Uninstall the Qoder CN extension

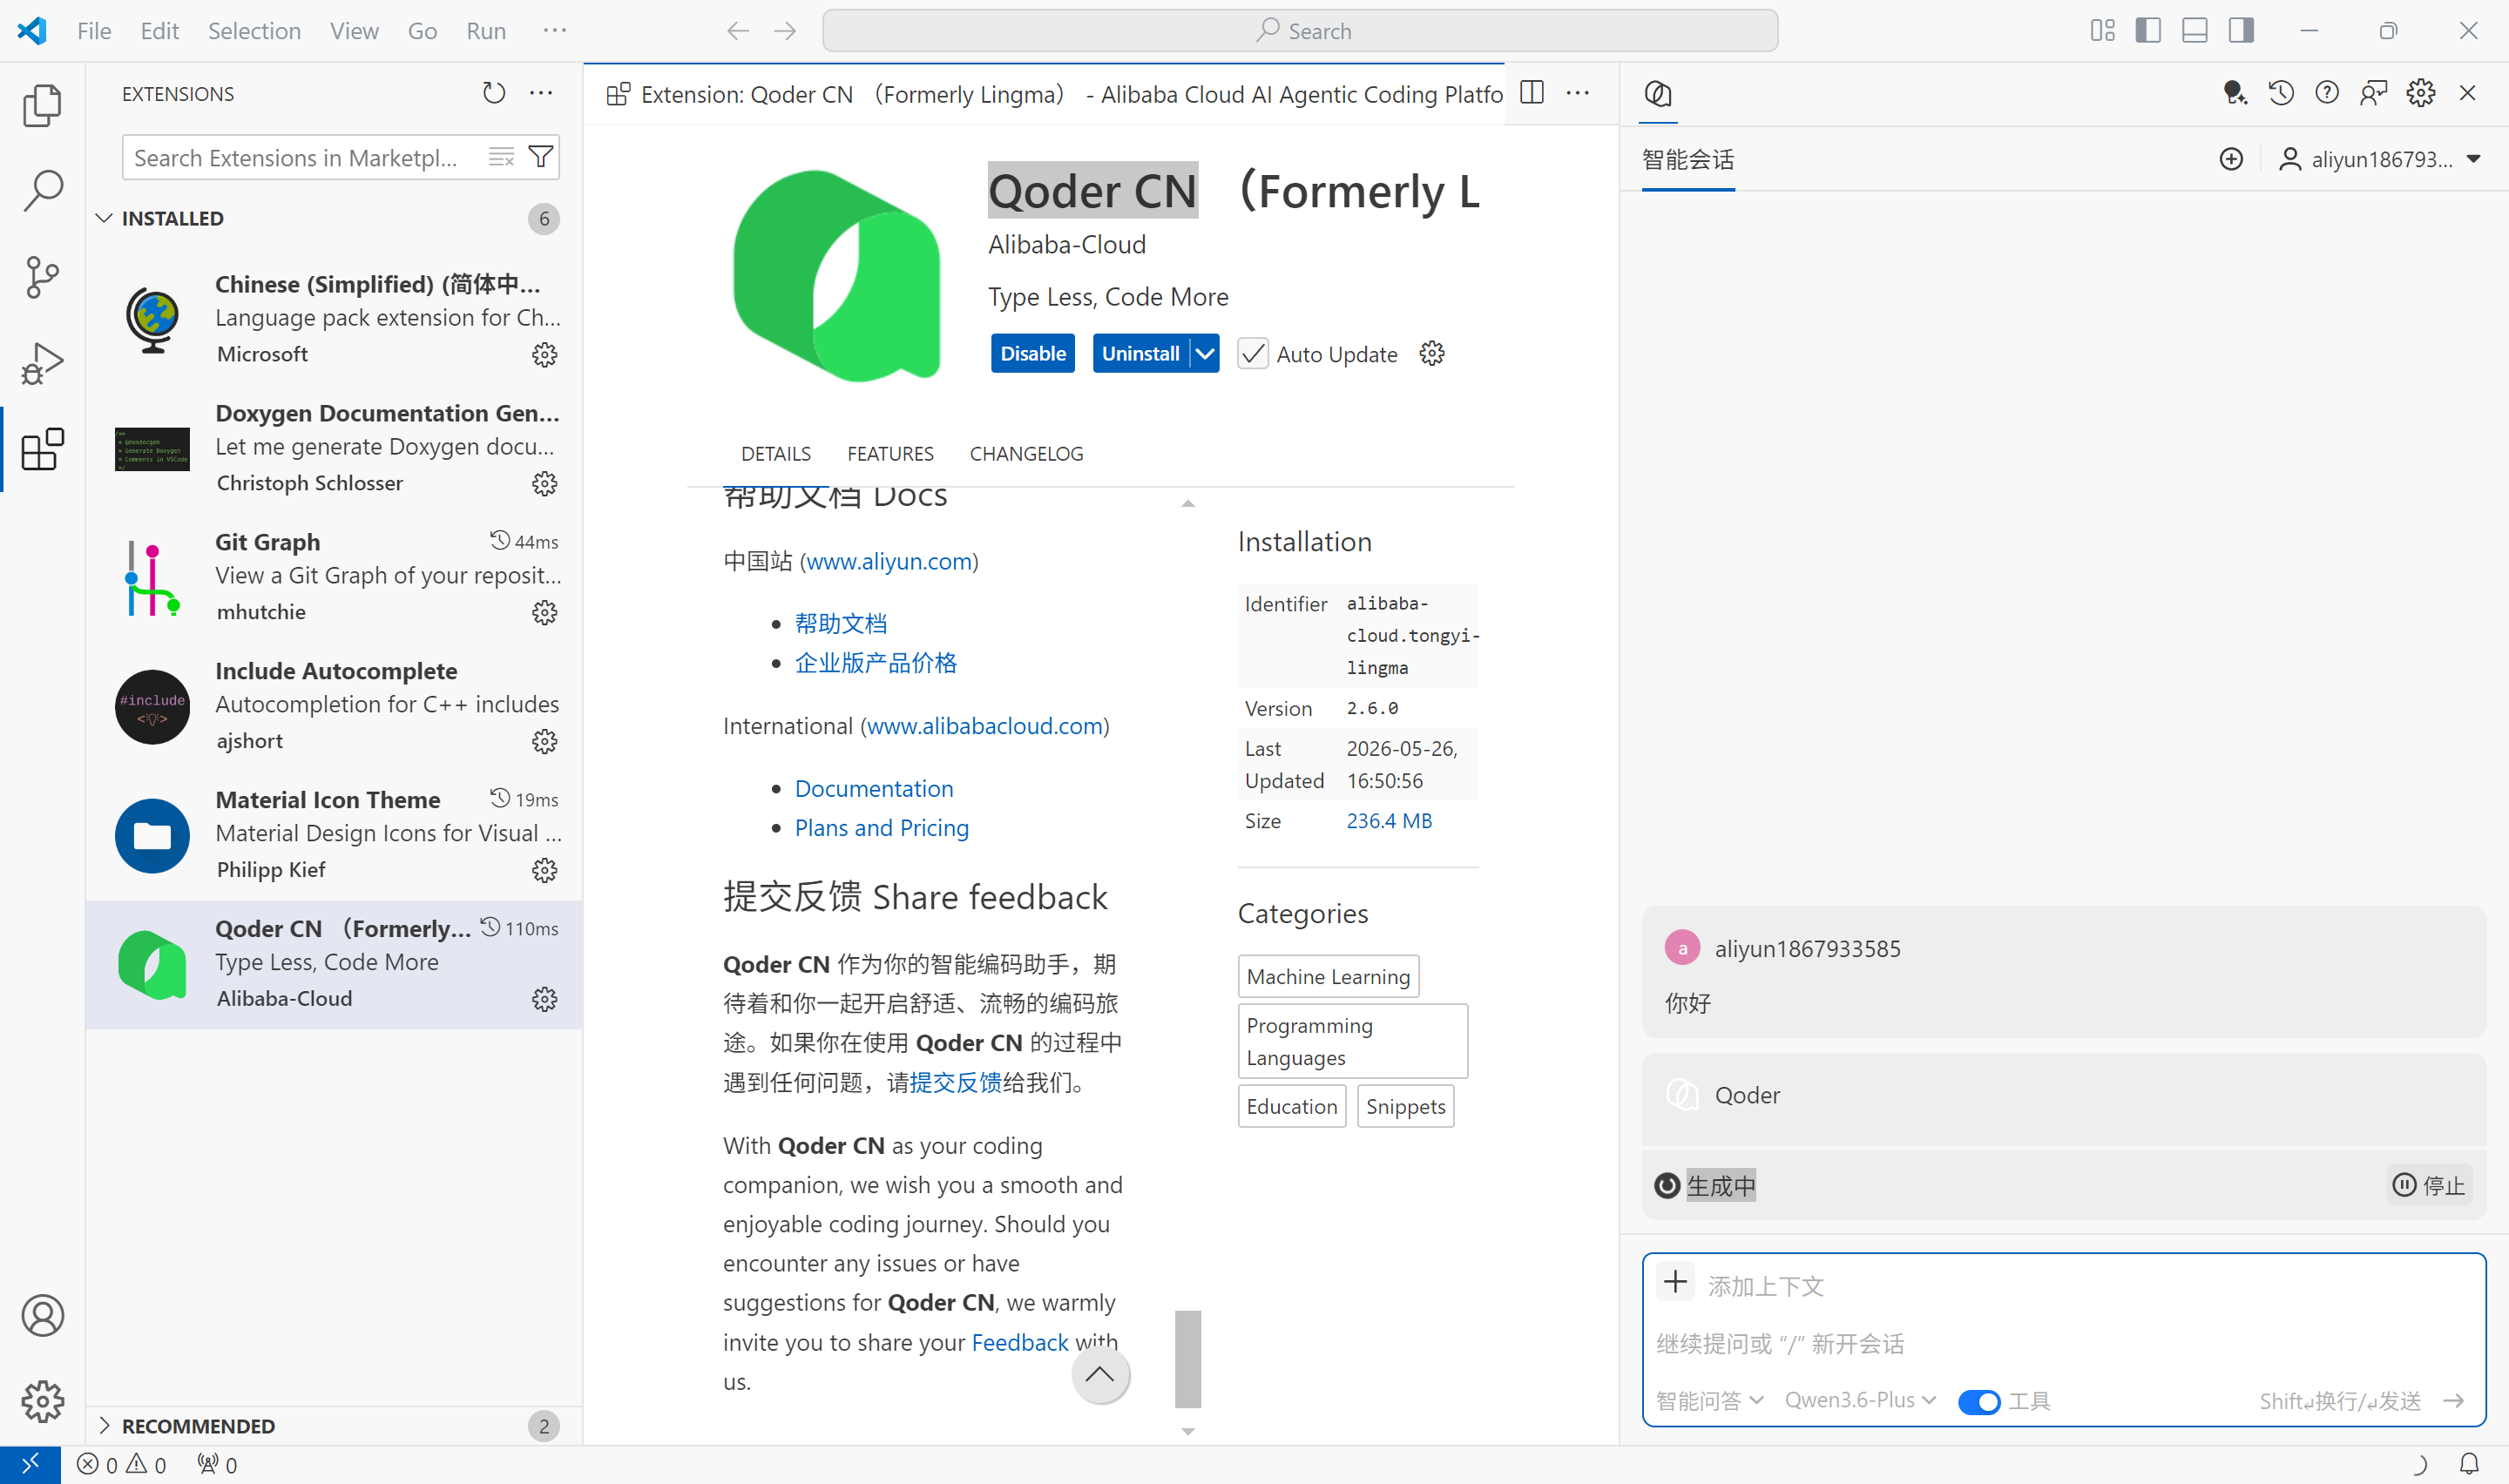(1140, 354)
